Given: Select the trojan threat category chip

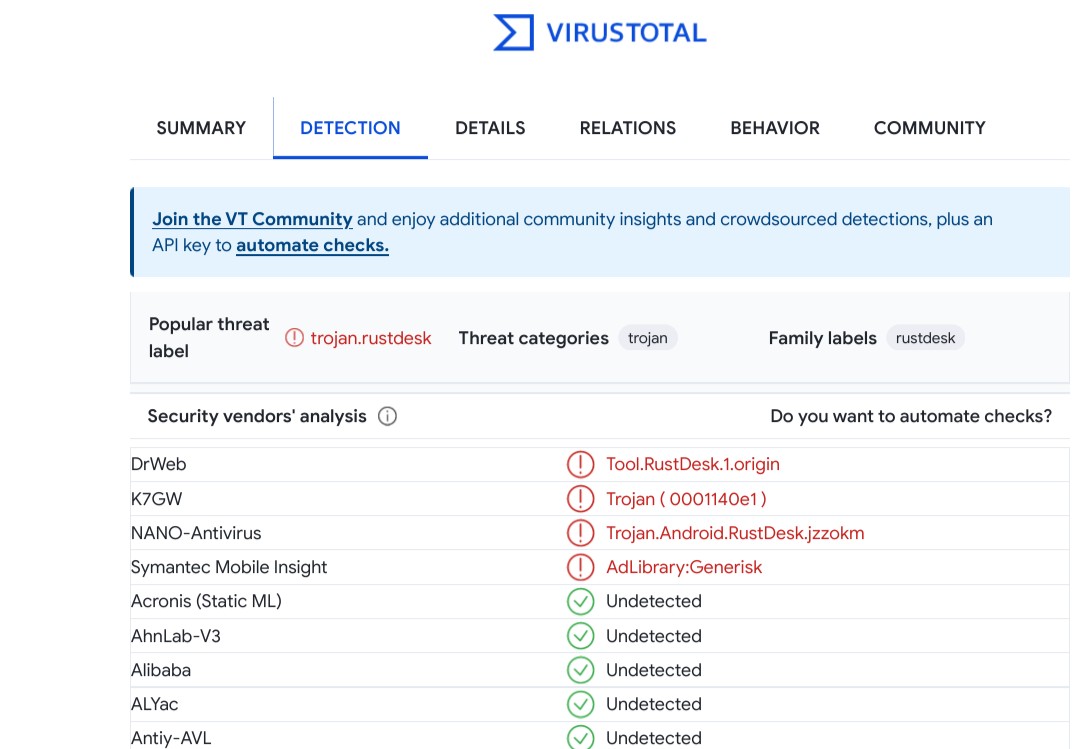Looking at the screenshot, I should pos(648,338).
